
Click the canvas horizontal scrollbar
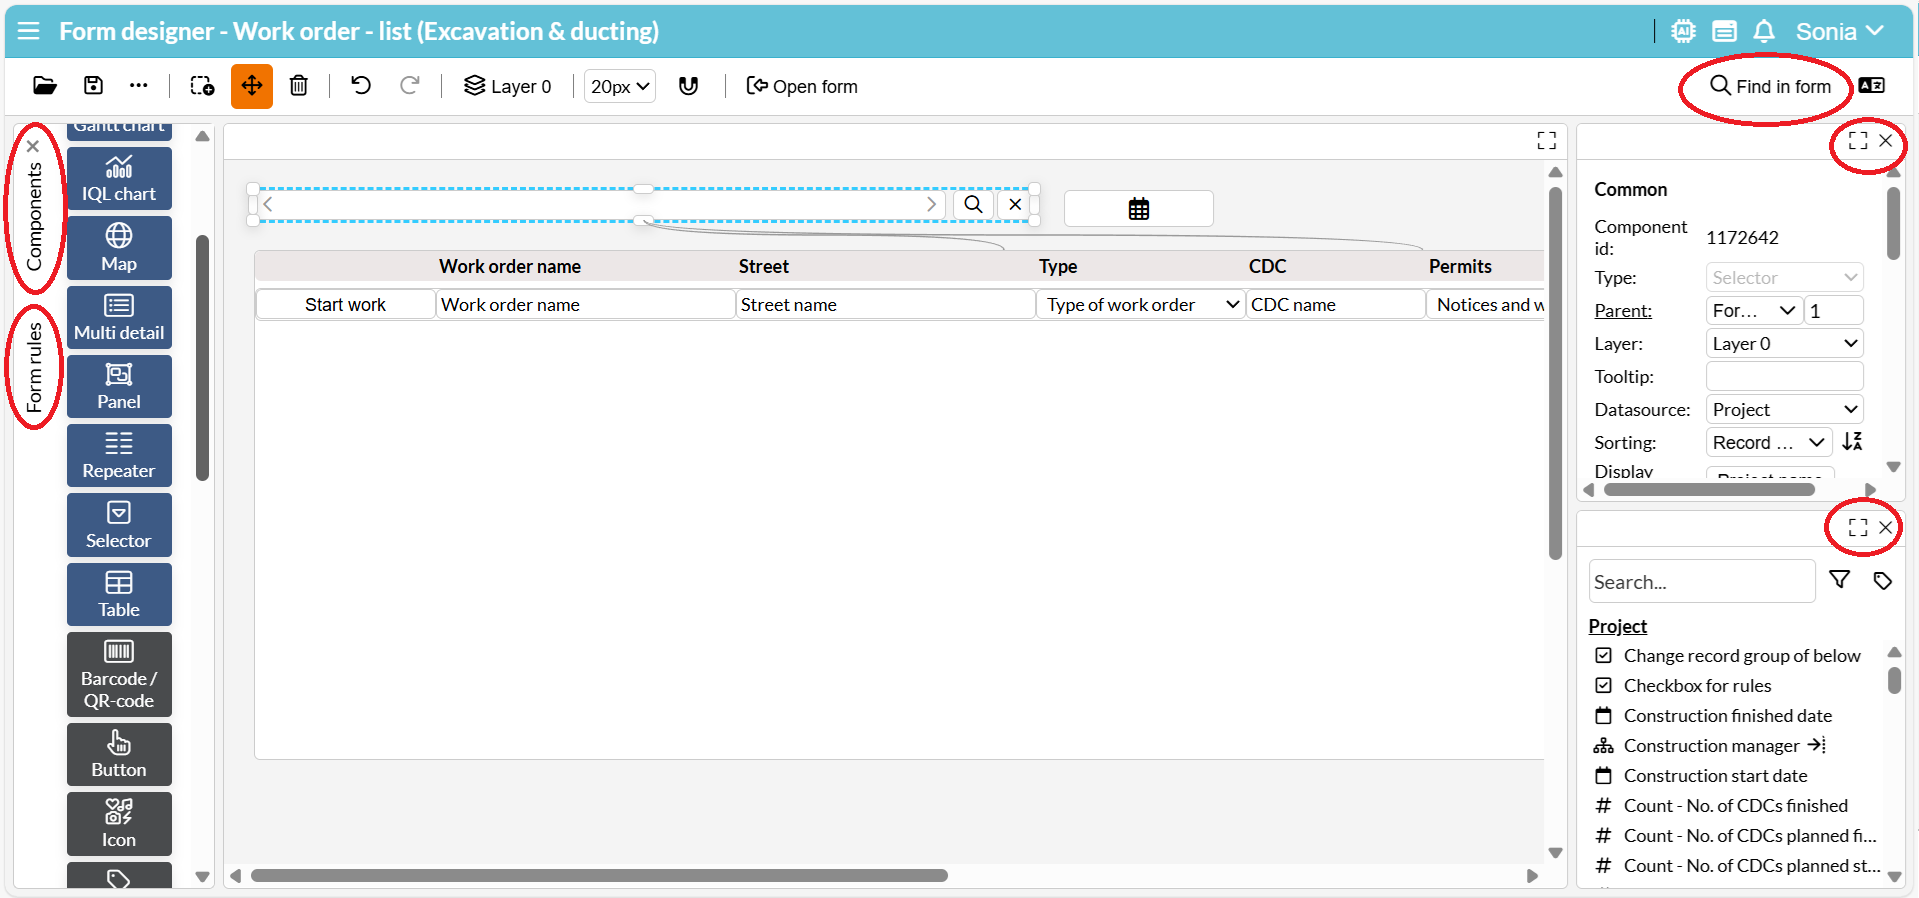[598, 876]
